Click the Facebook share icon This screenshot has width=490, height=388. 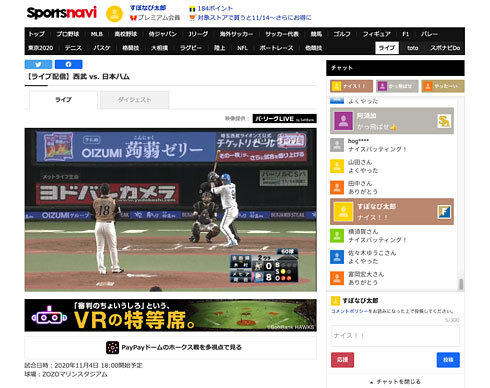[x=68, y=64]
